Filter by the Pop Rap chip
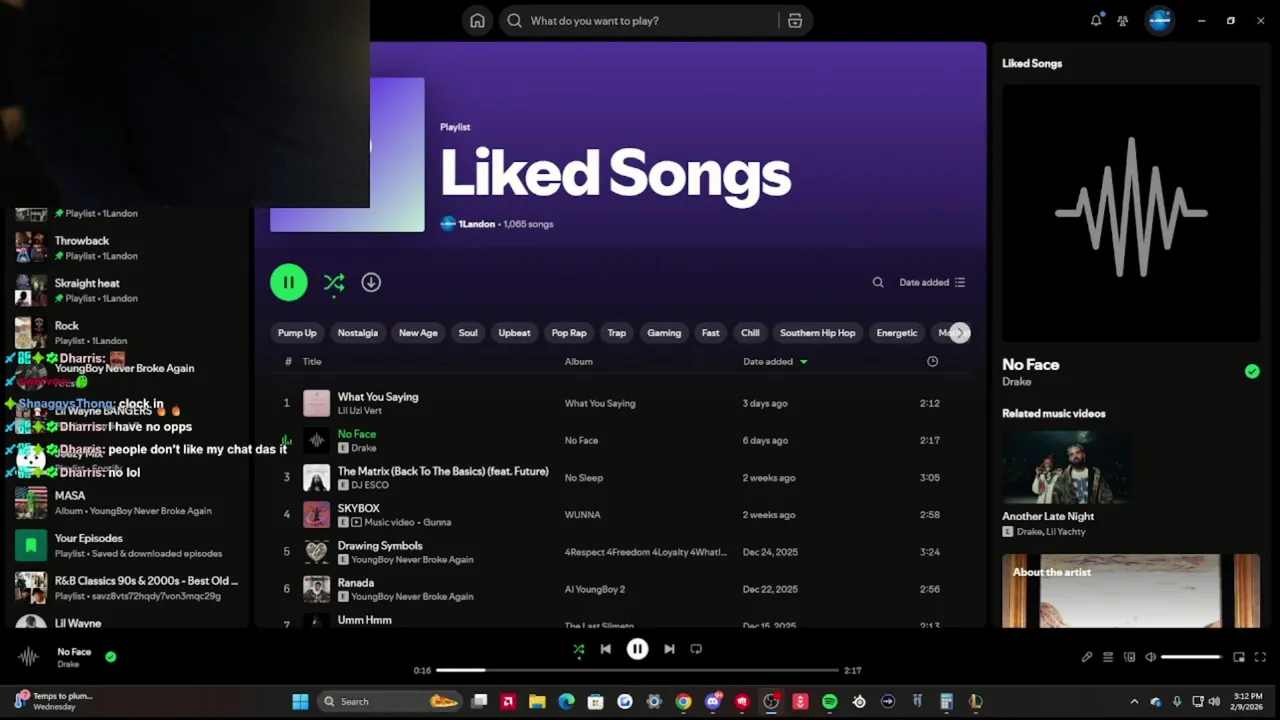The height and width of the screenshot is (720, 1280). click(x=569, y=333)
